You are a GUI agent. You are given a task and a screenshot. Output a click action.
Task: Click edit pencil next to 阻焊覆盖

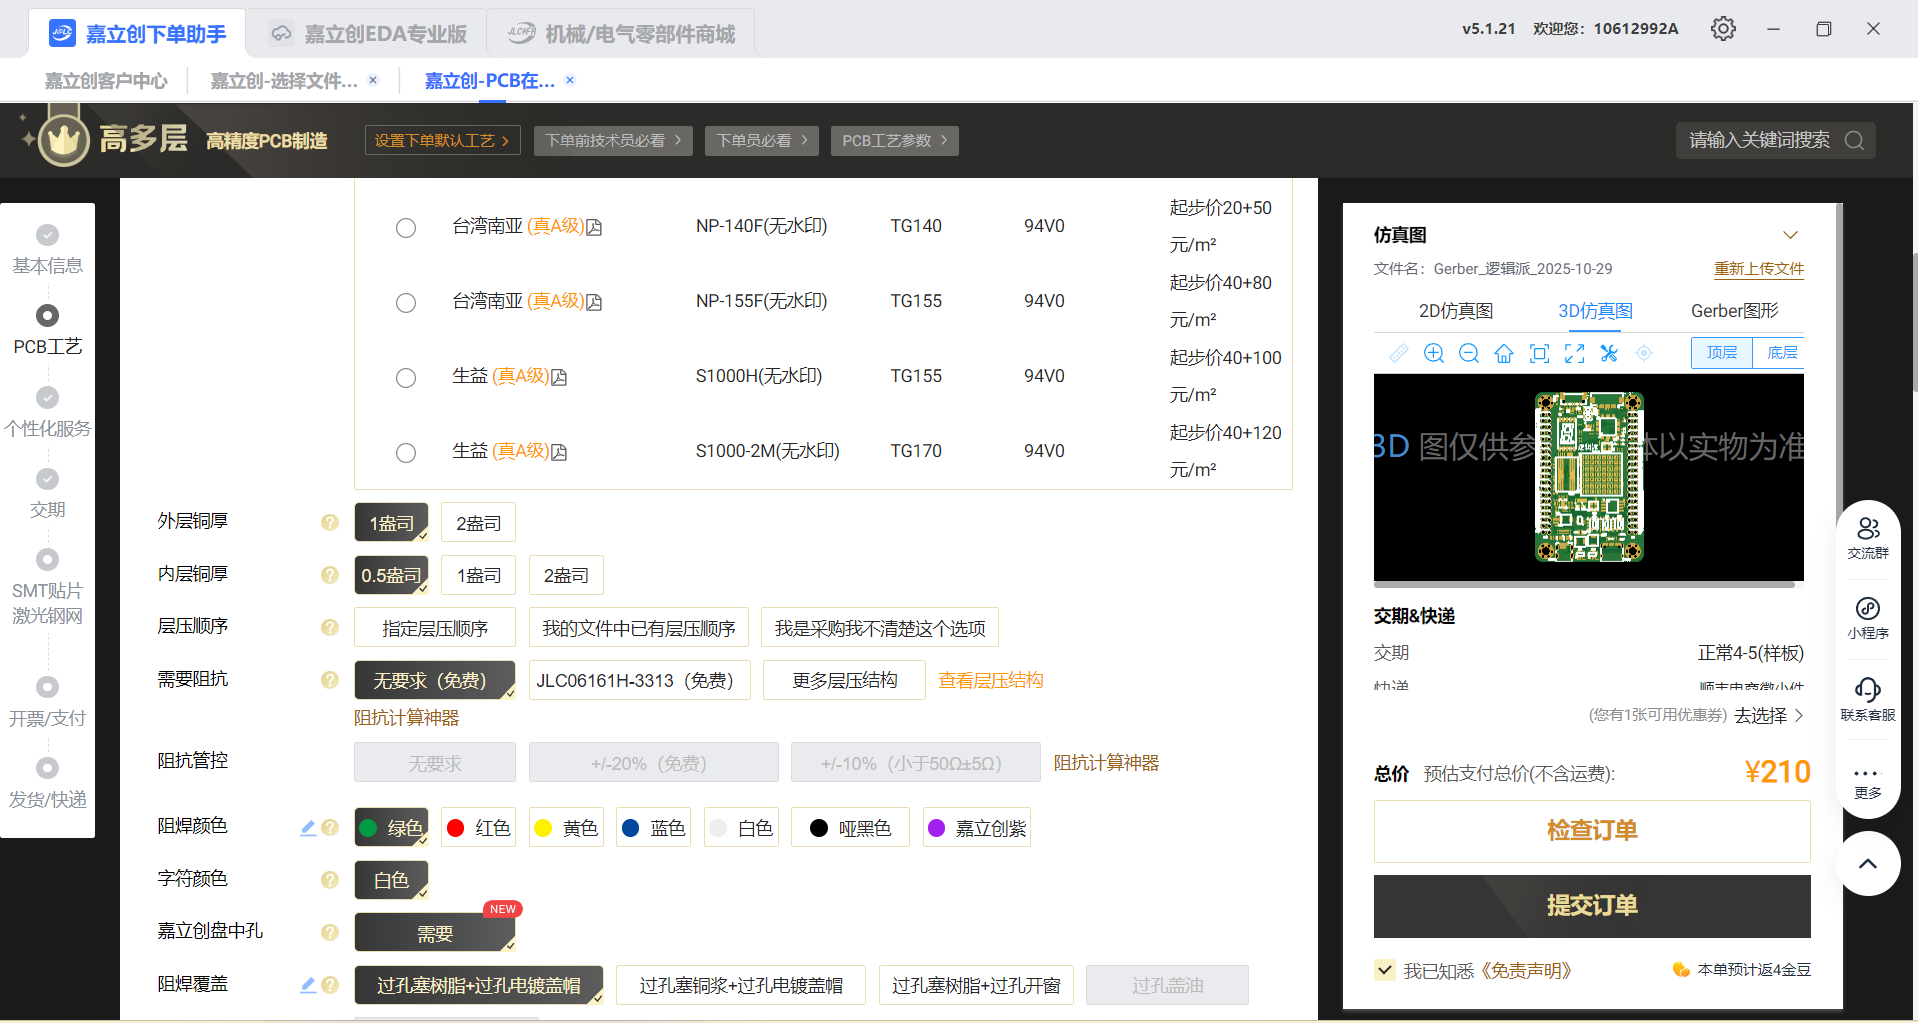pyautogui.click(x=308, y=985)
